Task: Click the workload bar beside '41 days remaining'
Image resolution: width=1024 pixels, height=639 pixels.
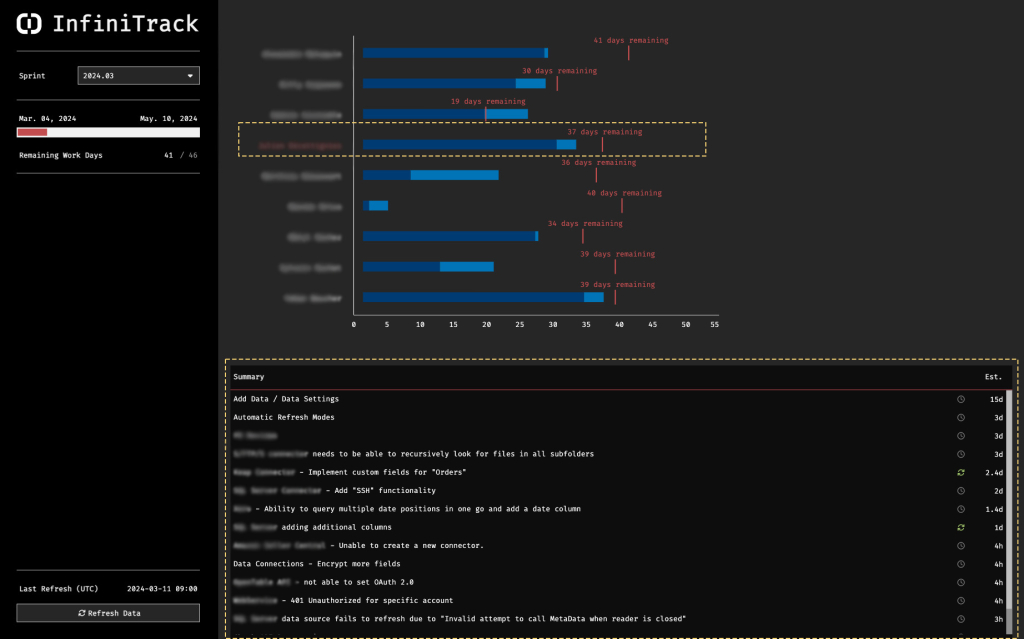Action: tap(455, 53)
